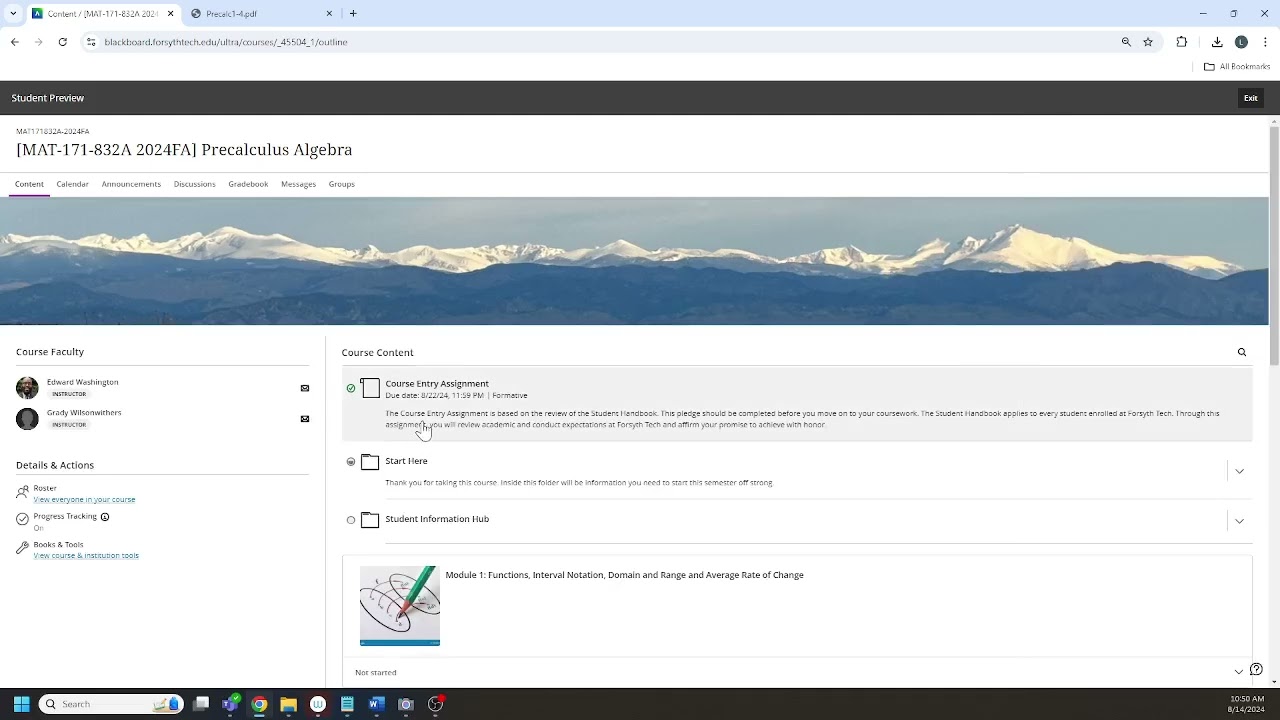
Task: Open the Chrome extensions puzzle icon
Action: [1182, 42]
